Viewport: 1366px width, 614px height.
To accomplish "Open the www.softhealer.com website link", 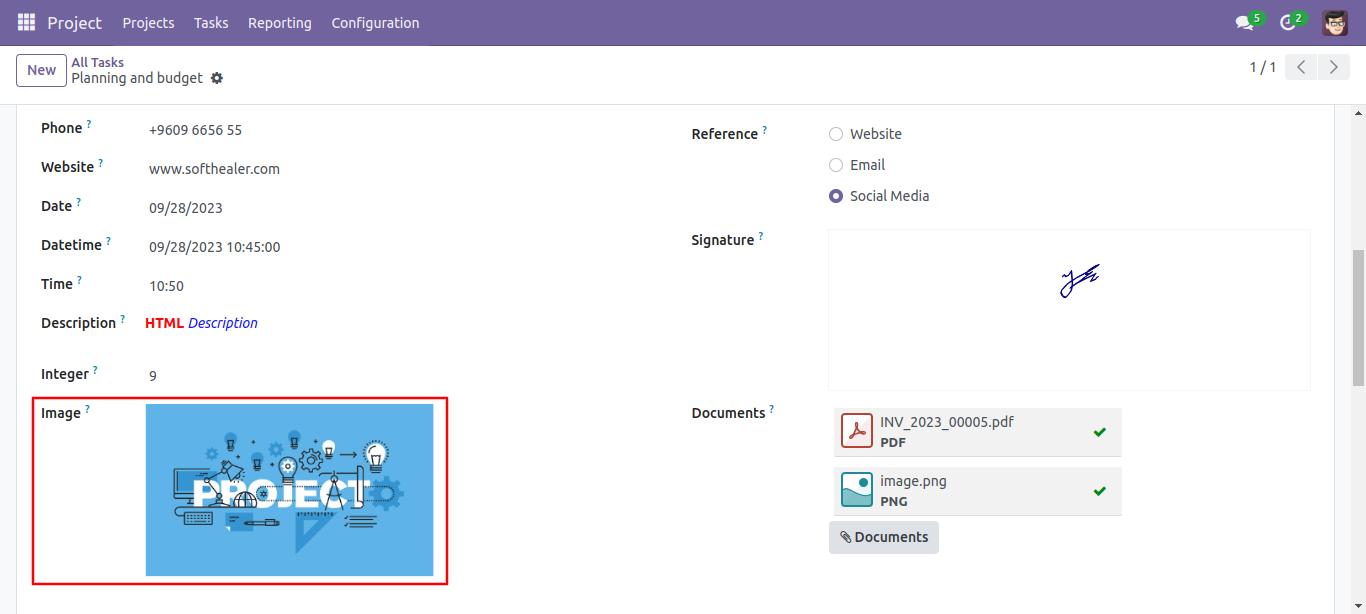I will pos(214,169).
